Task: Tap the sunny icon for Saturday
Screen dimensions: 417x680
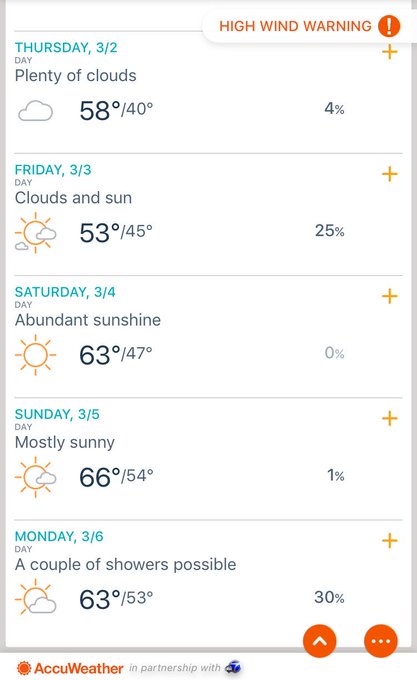Action: (36, 355)
